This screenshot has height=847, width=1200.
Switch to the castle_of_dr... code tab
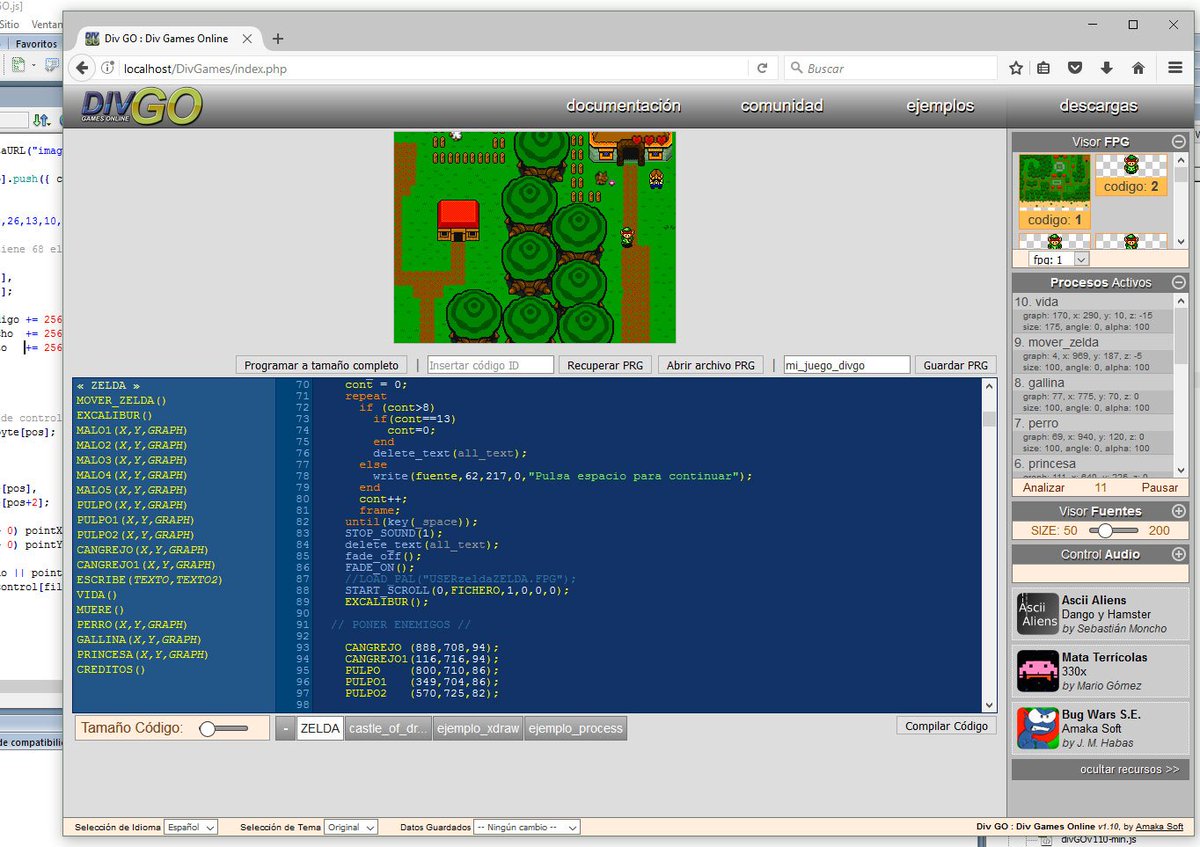click(x=388, y=728)
